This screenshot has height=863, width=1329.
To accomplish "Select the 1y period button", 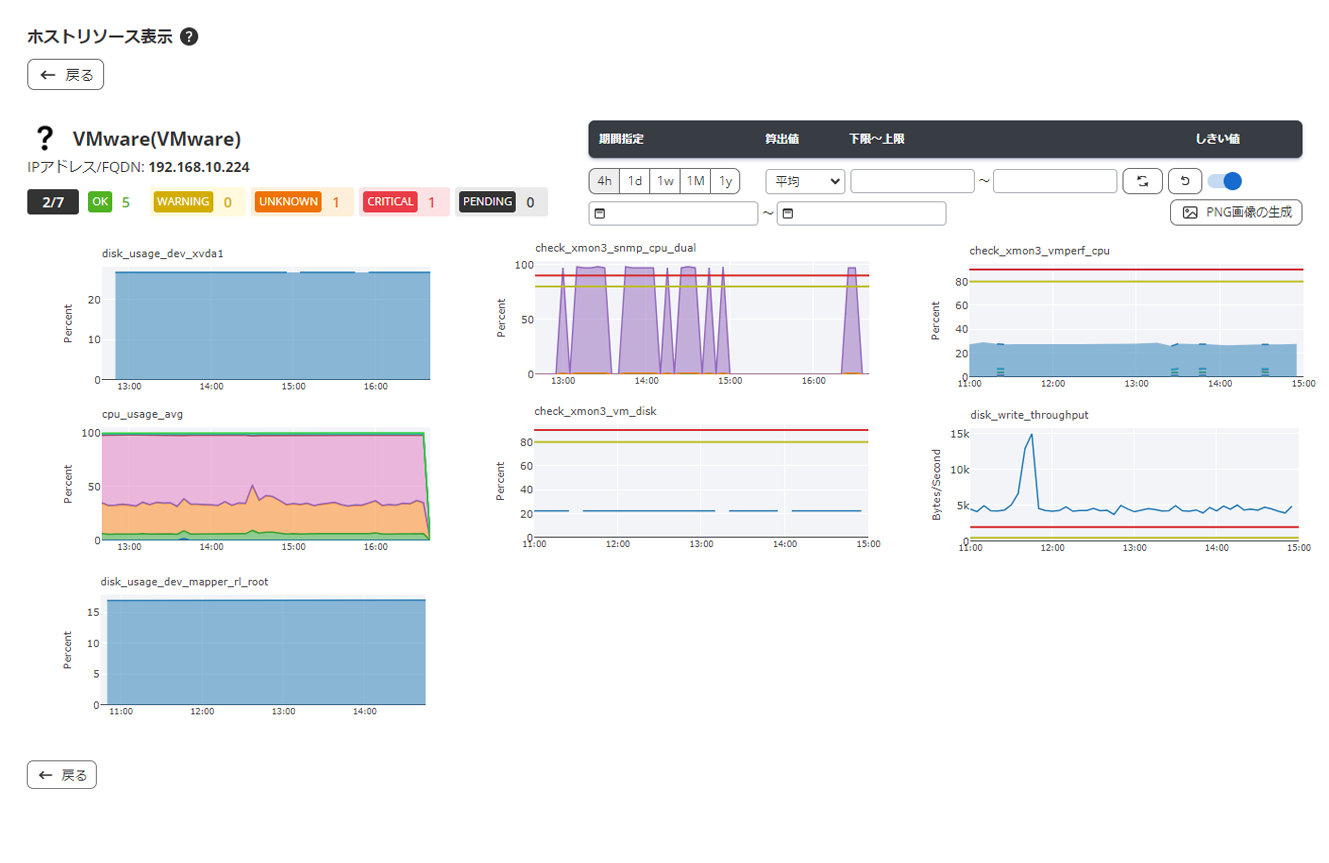I will click(x=726, y=181).
